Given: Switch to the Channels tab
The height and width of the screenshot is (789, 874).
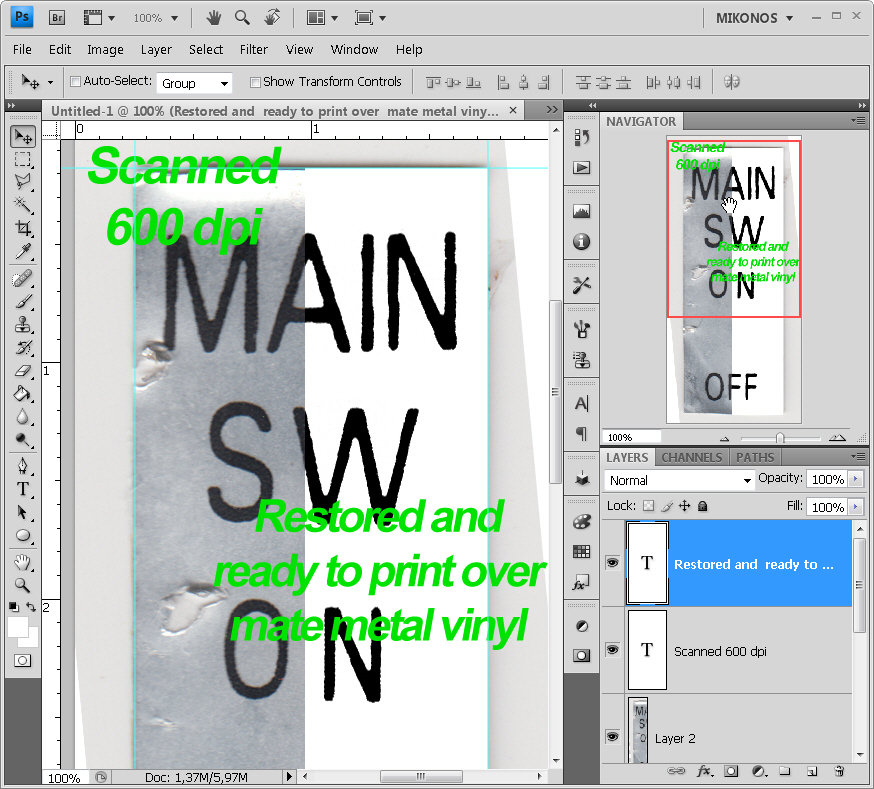Looking at the screenshot, I should 691,457.
